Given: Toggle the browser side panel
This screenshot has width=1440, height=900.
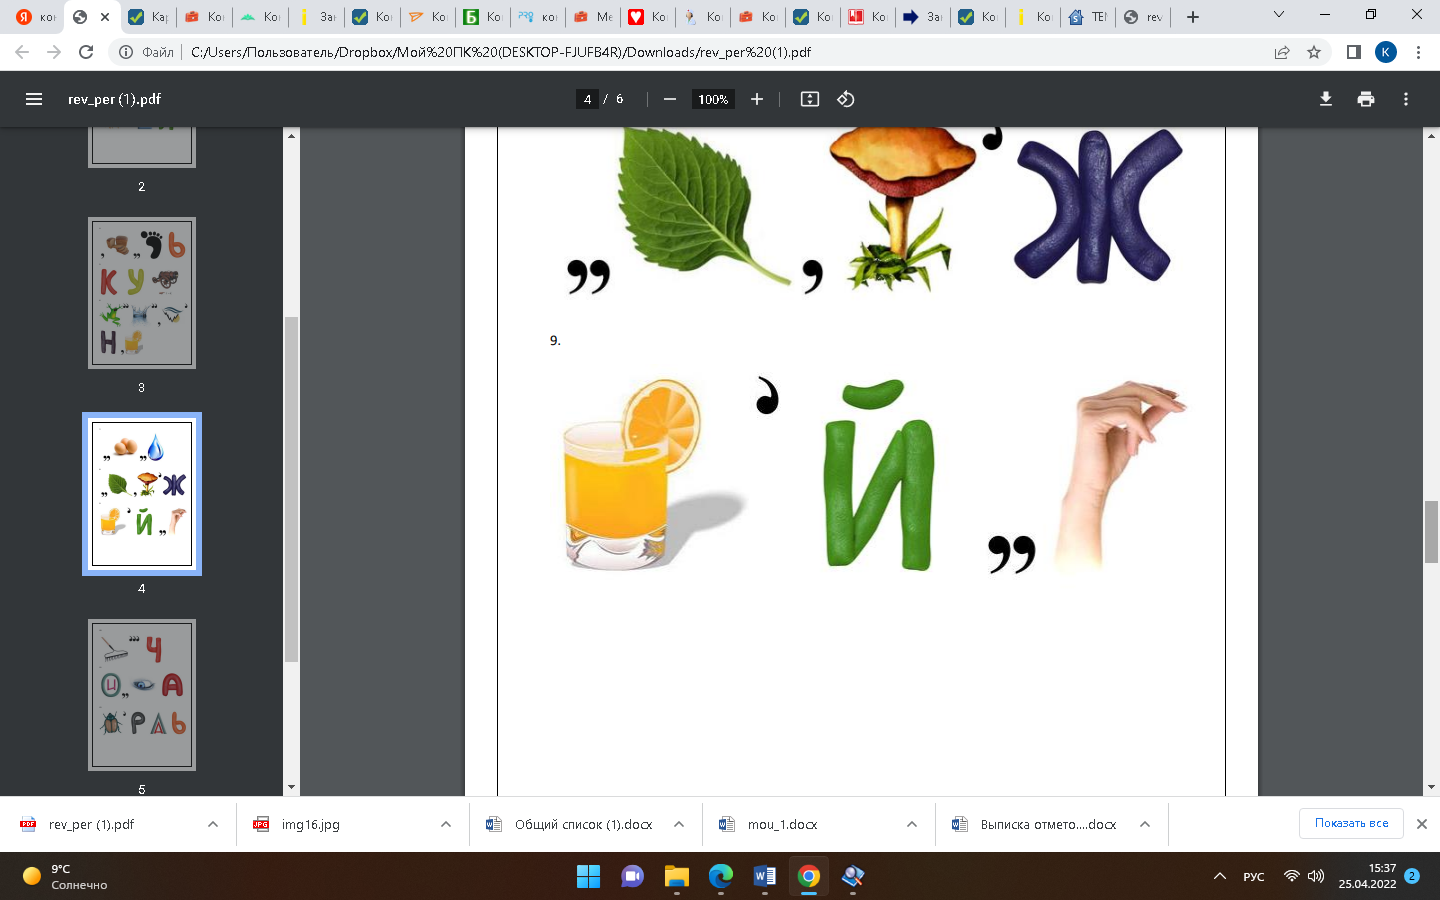Looking at the screenshot, I should (x=1353, y=52).
